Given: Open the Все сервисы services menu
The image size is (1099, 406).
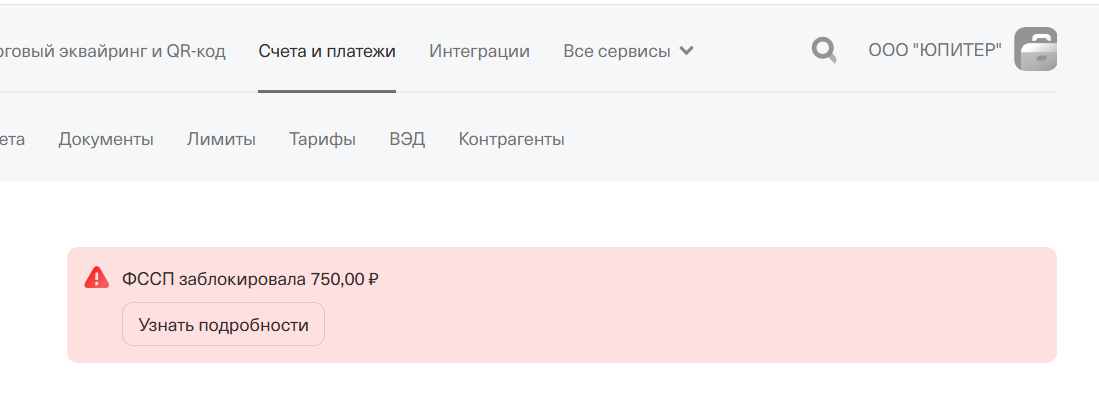Looking at the screenshot, I should click(617, 51).
